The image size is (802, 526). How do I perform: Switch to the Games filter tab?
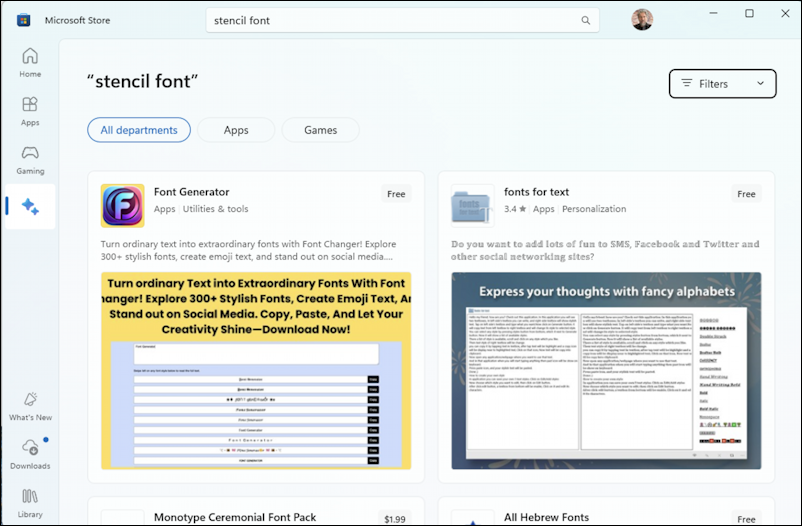click(x=321, y=130)
